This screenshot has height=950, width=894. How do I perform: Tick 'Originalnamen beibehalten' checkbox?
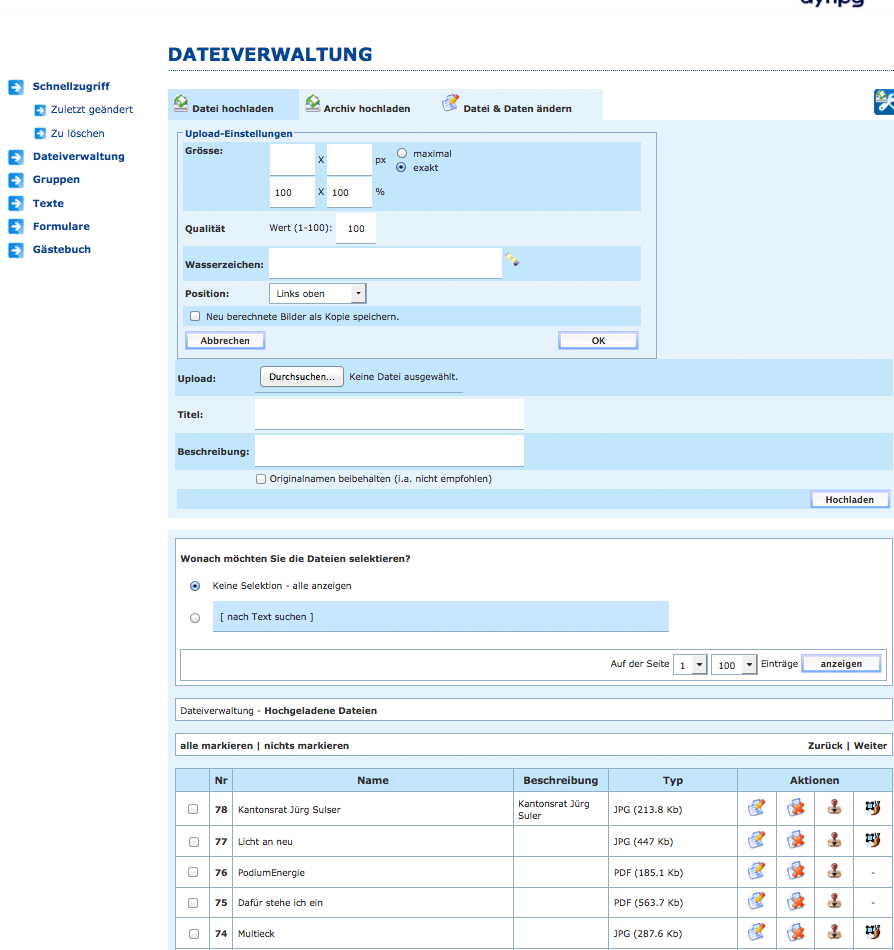(261, 479)
